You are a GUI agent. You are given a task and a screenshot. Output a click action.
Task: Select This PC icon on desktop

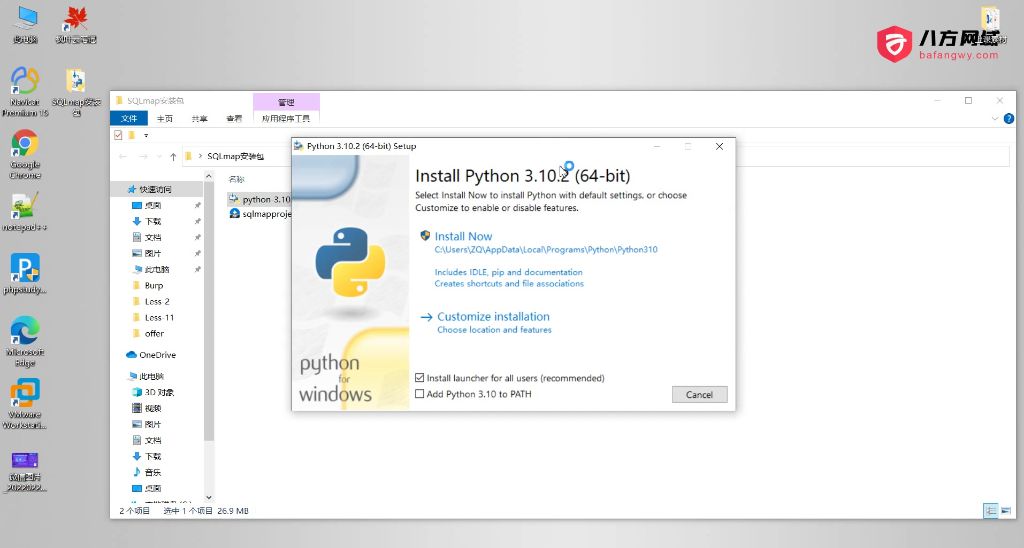pos(25,24)
